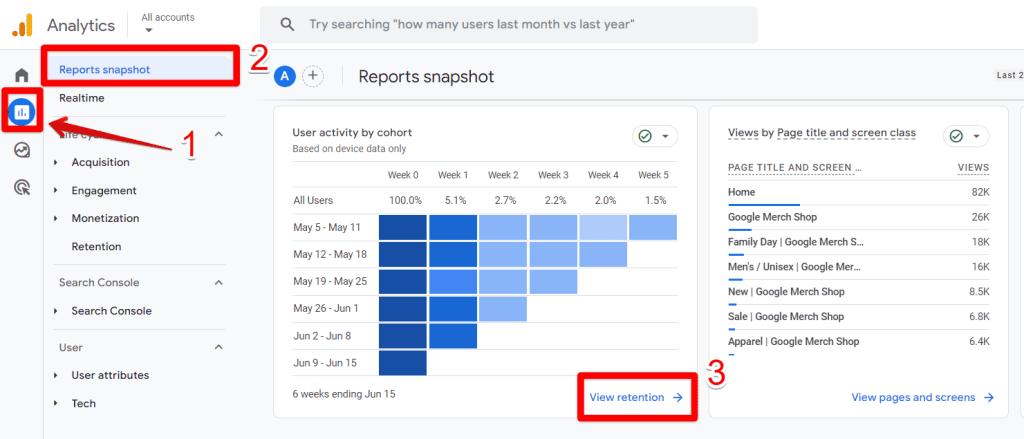
Task: Click the Home page title row
Action: pos(859,192)
